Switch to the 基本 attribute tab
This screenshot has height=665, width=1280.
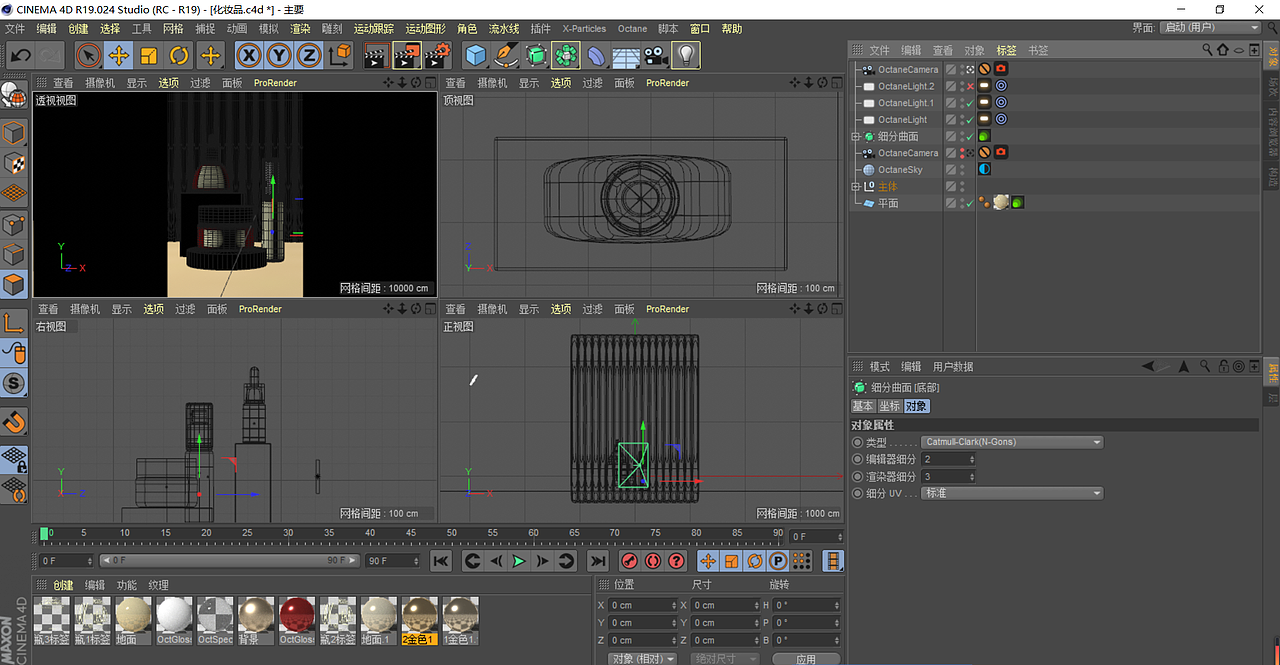pos(862,406)
